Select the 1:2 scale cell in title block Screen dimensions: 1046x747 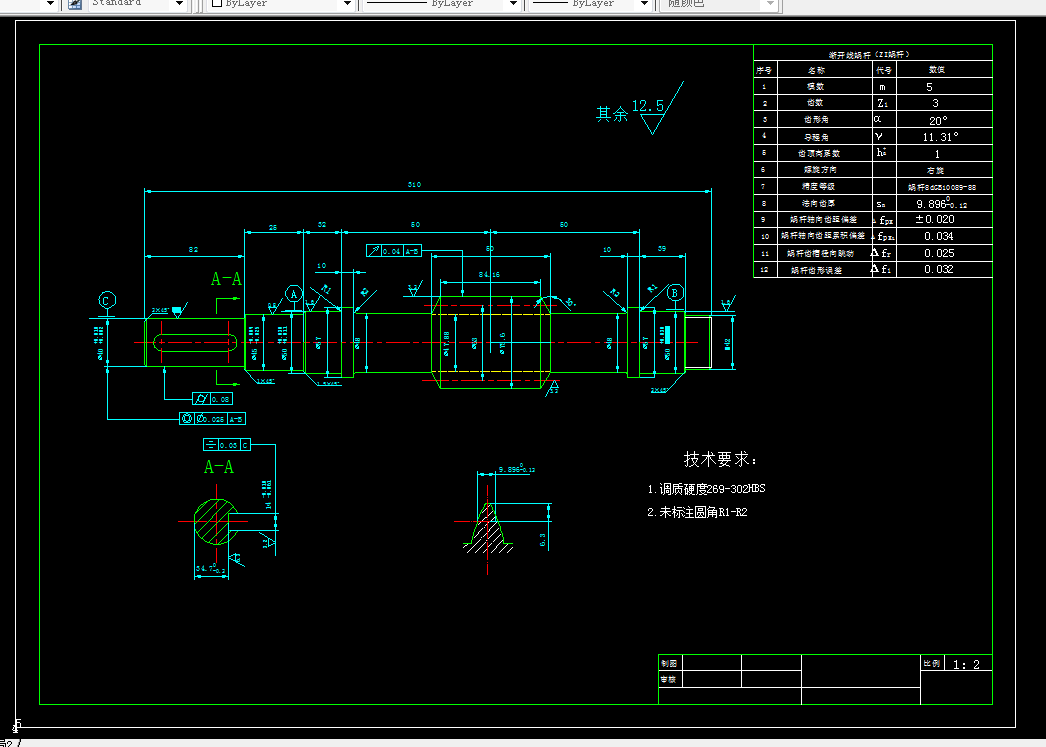(967, 664)
